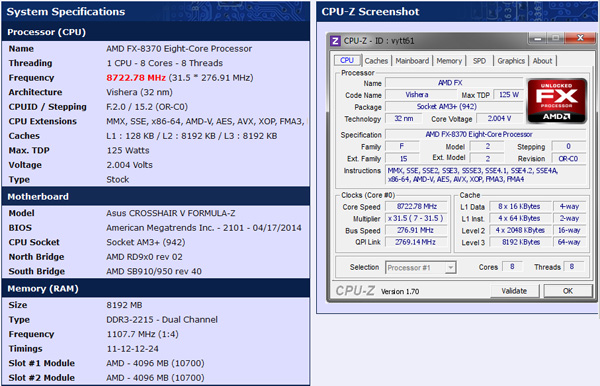
Task: Click the Max TDP value 125 W
Action: [x=508, y=94]
